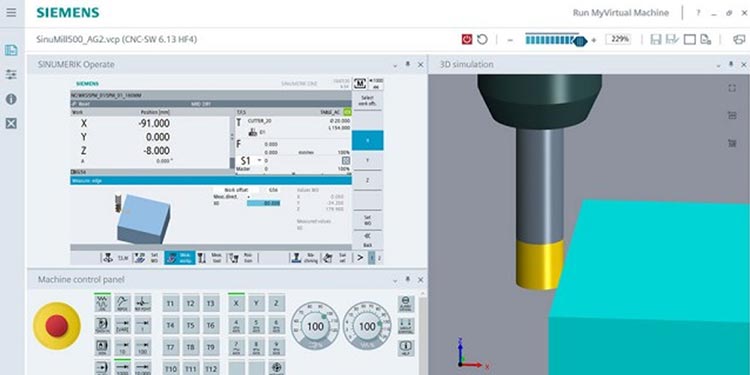Open the help question mark icon
Screen dimensions: 750x375
699,13
